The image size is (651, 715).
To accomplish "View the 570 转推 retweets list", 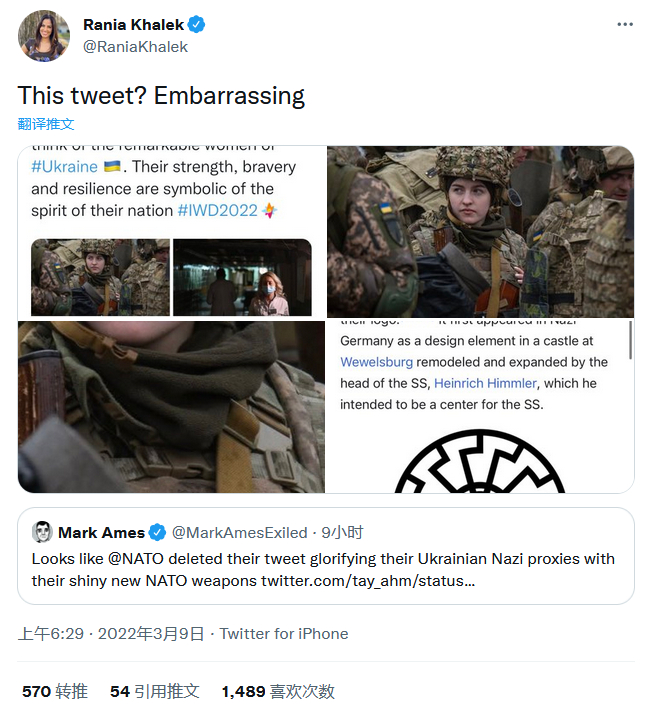I will [55, 691].
